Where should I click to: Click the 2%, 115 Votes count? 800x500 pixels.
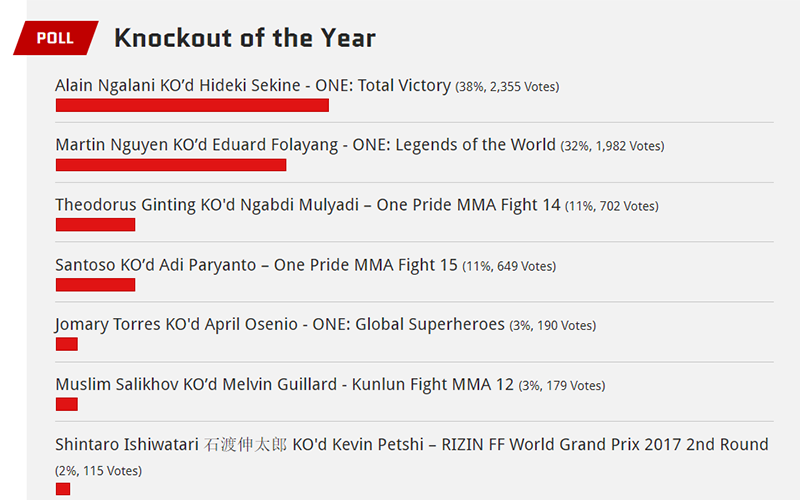pyautogui.click(x=98, y=471)
